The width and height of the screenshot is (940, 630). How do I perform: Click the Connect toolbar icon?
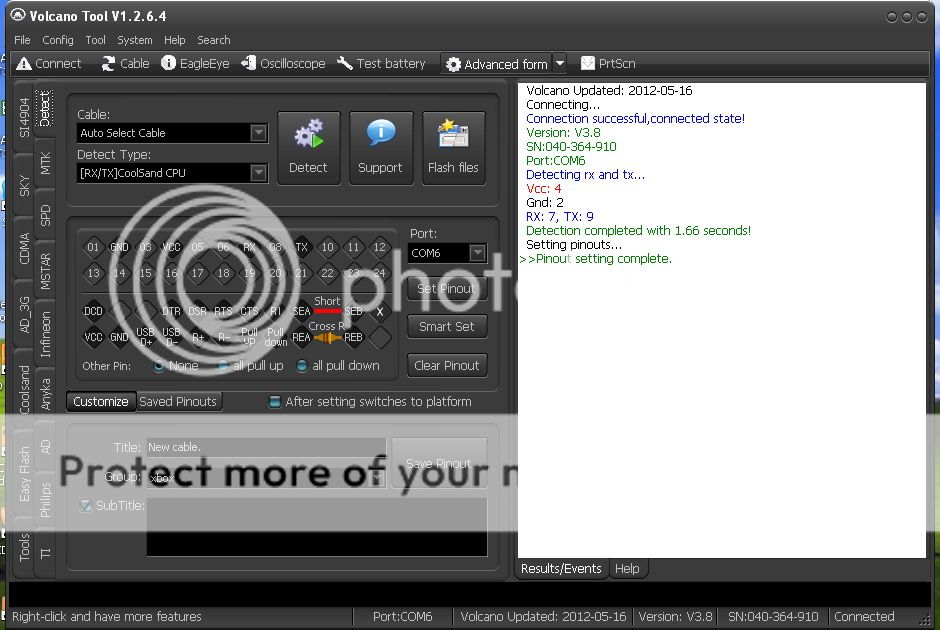[49, 64]
